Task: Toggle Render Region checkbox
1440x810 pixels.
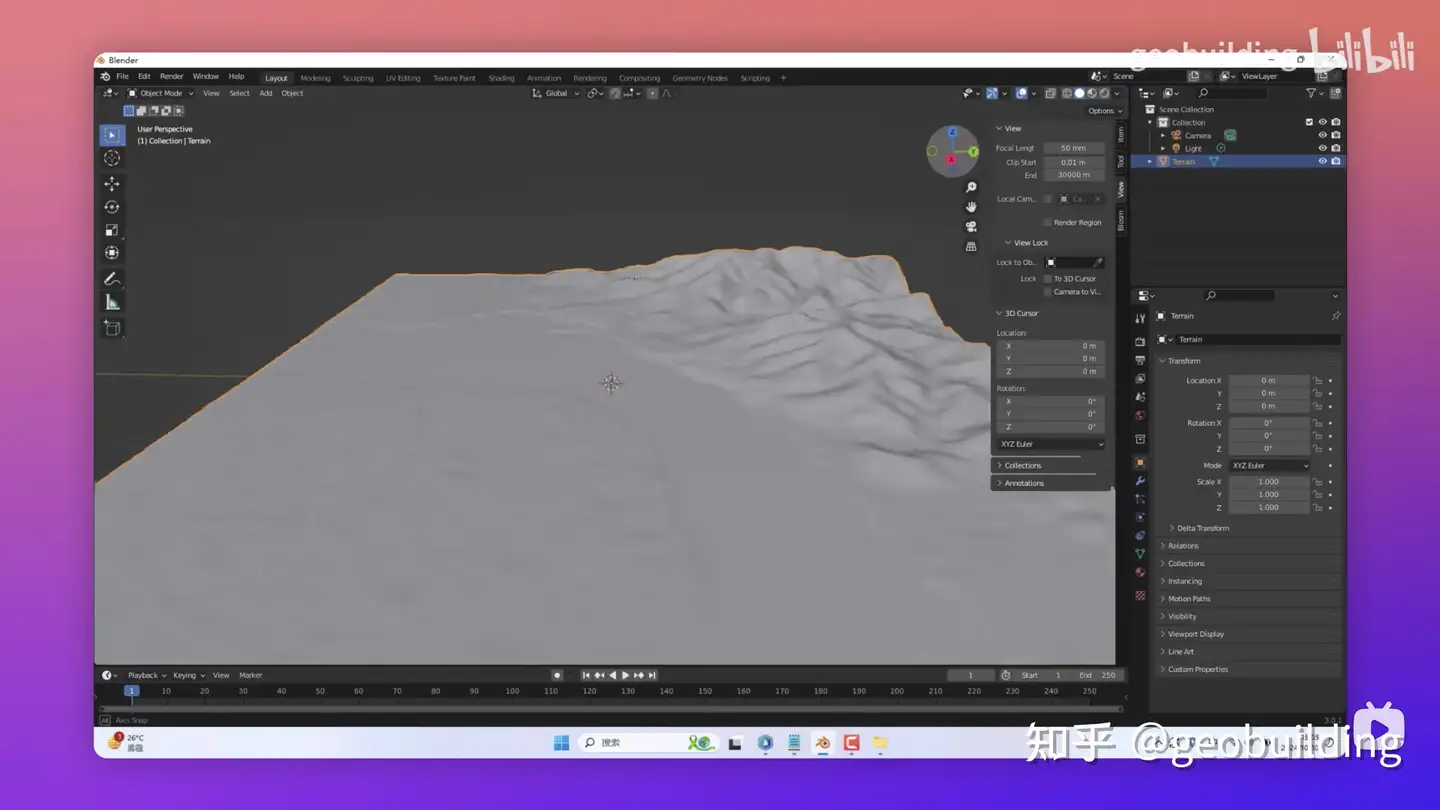Action: tap(1047, 223)
